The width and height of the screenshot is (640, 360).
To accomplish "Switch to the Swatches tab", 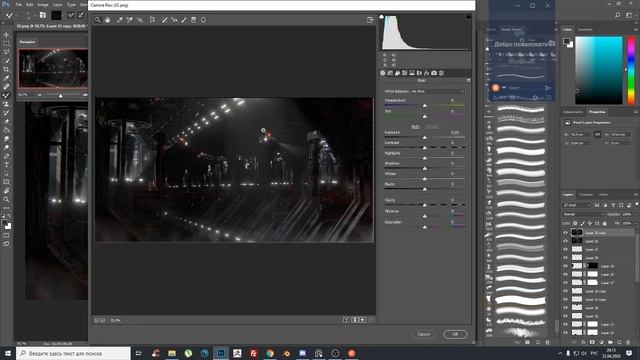I will click(585, 30).
